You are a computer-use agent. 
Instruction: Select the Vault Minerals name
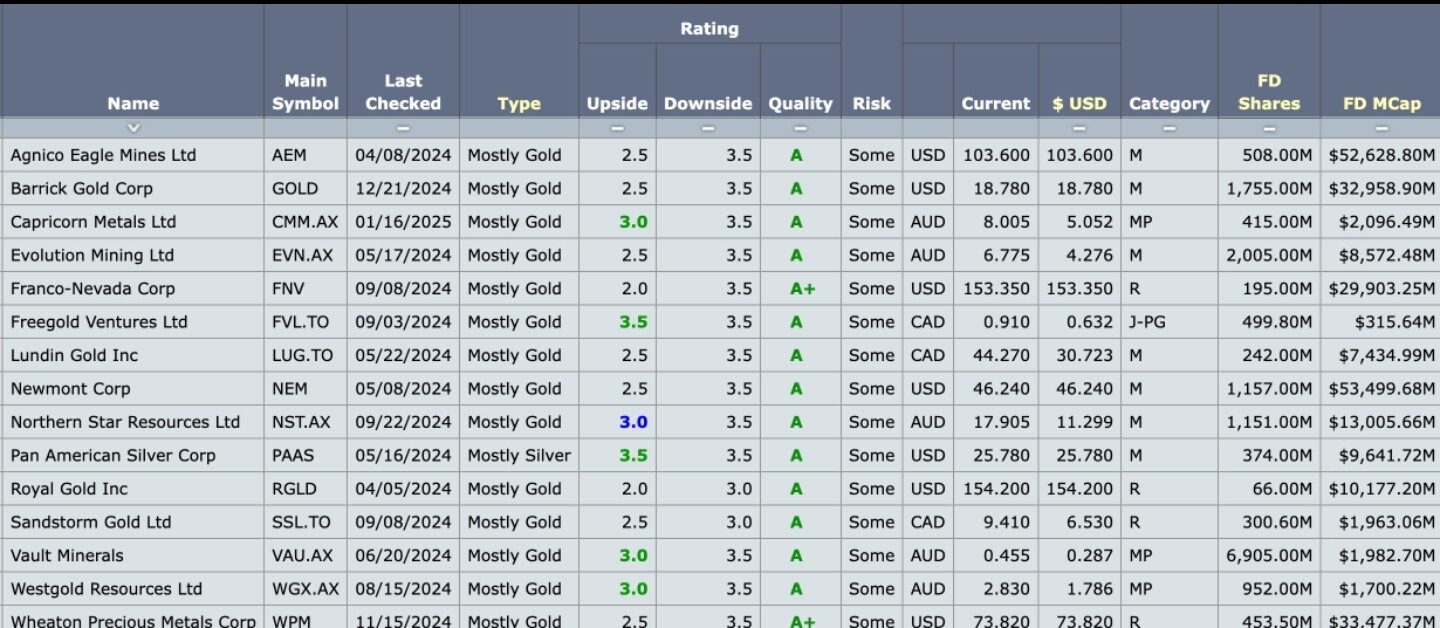point(67,555)
